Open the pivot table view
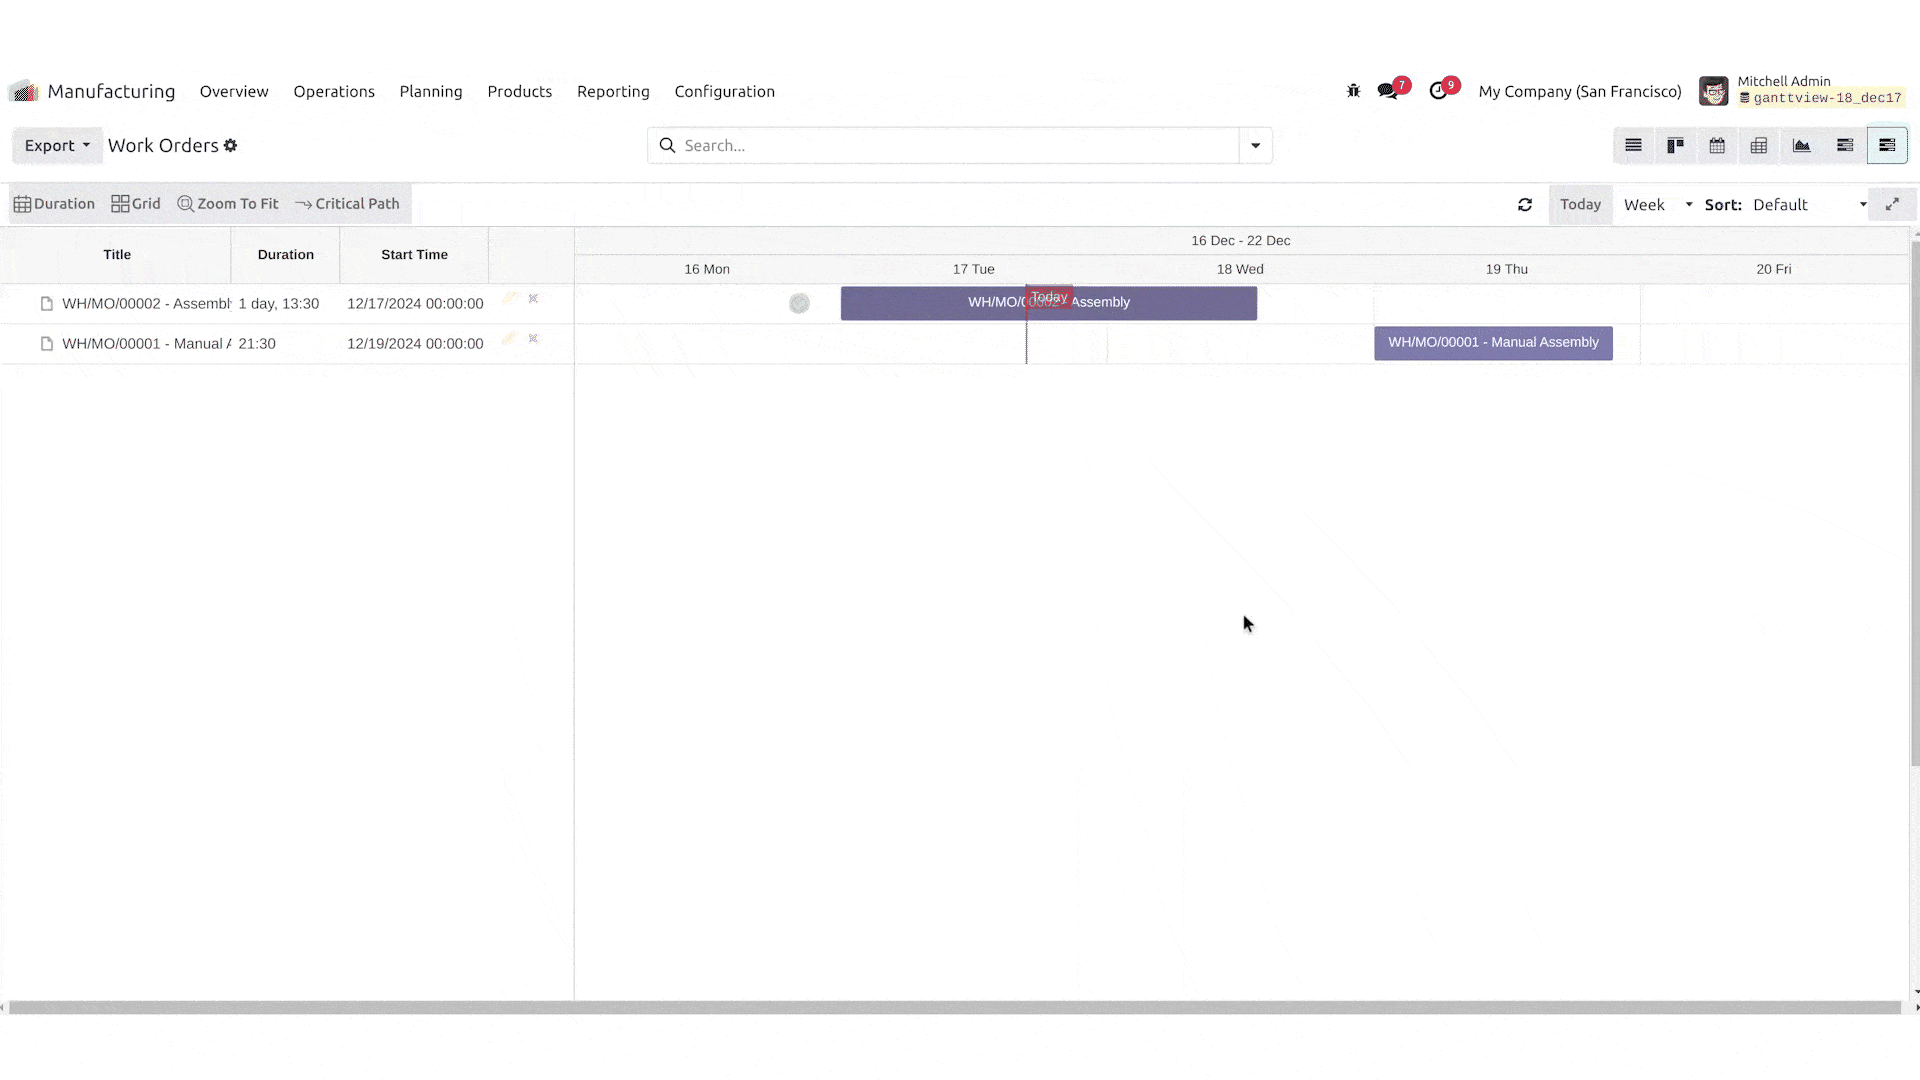Image resolution: width=1920 pixels, height=1080 pixels. [x=1759, y=146]
